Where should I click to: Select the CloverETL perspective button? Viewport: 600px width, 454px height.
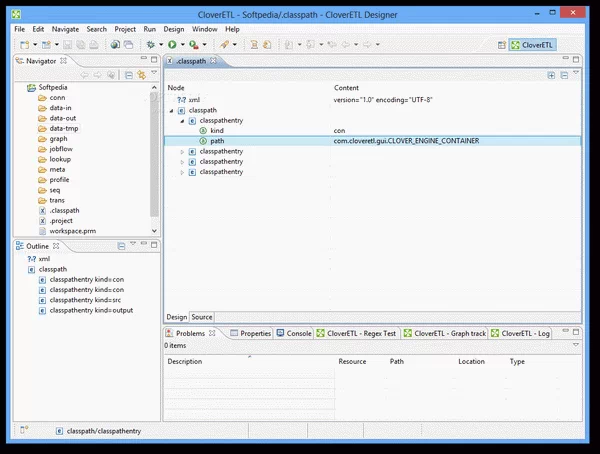pyautogui.click(x=532, y=45)
